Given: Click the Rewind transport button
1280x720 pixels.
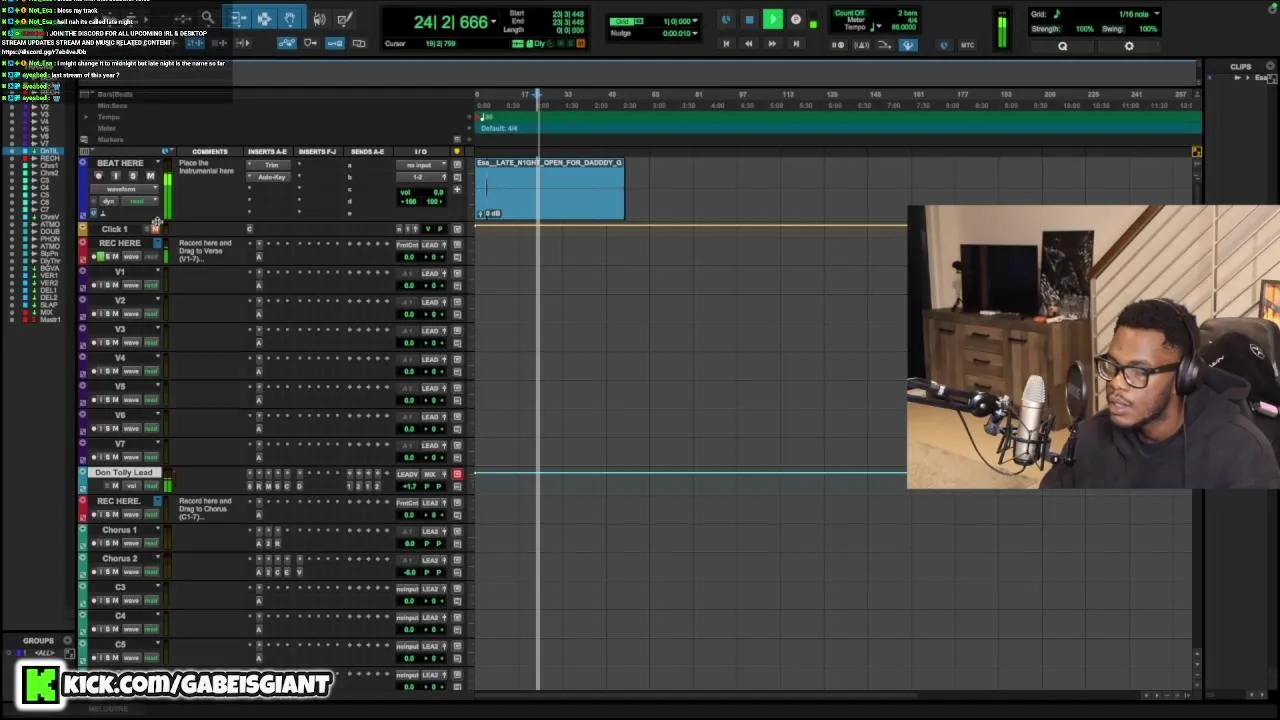Looking at the screenshot, I should (749, 44).
